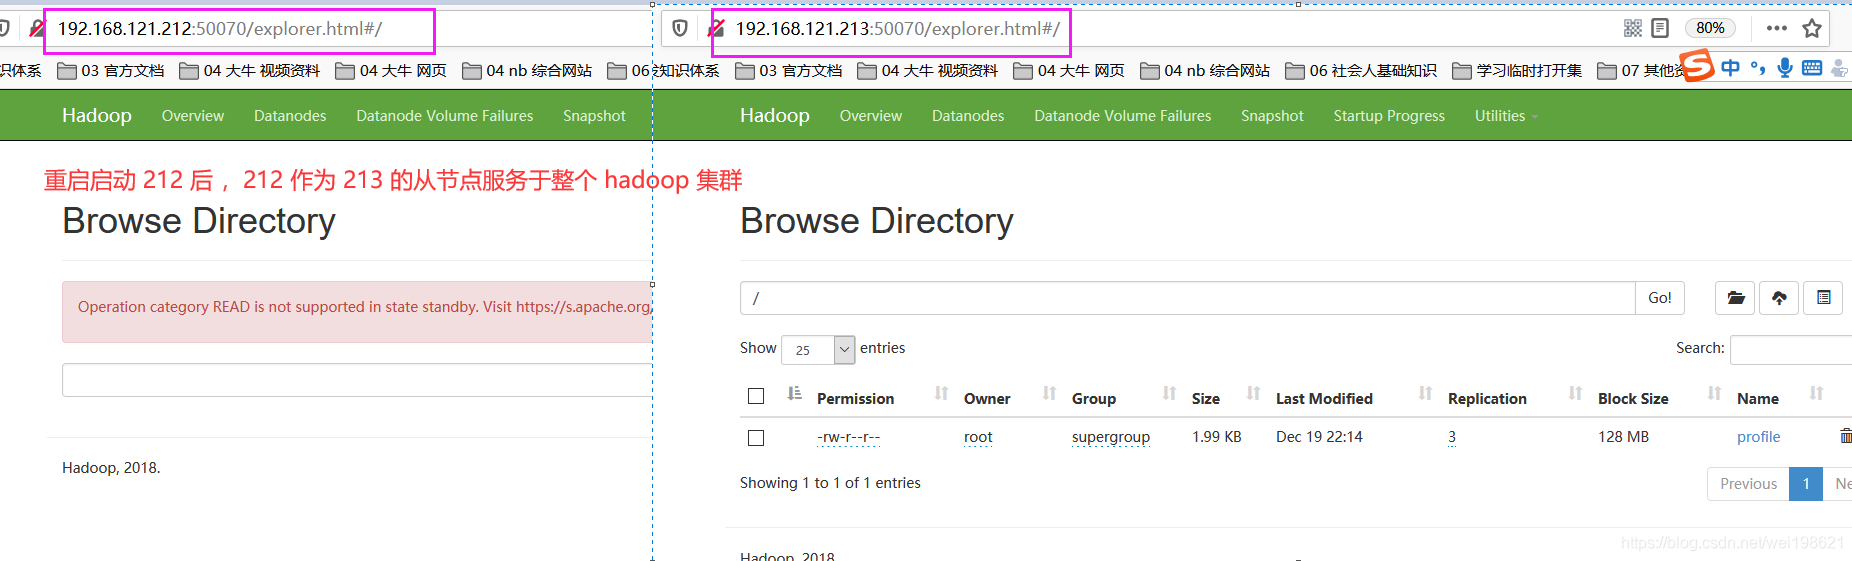
Task: Open '04 大牛 网页' bookmark folder in right window
Action: point(1069,71)
